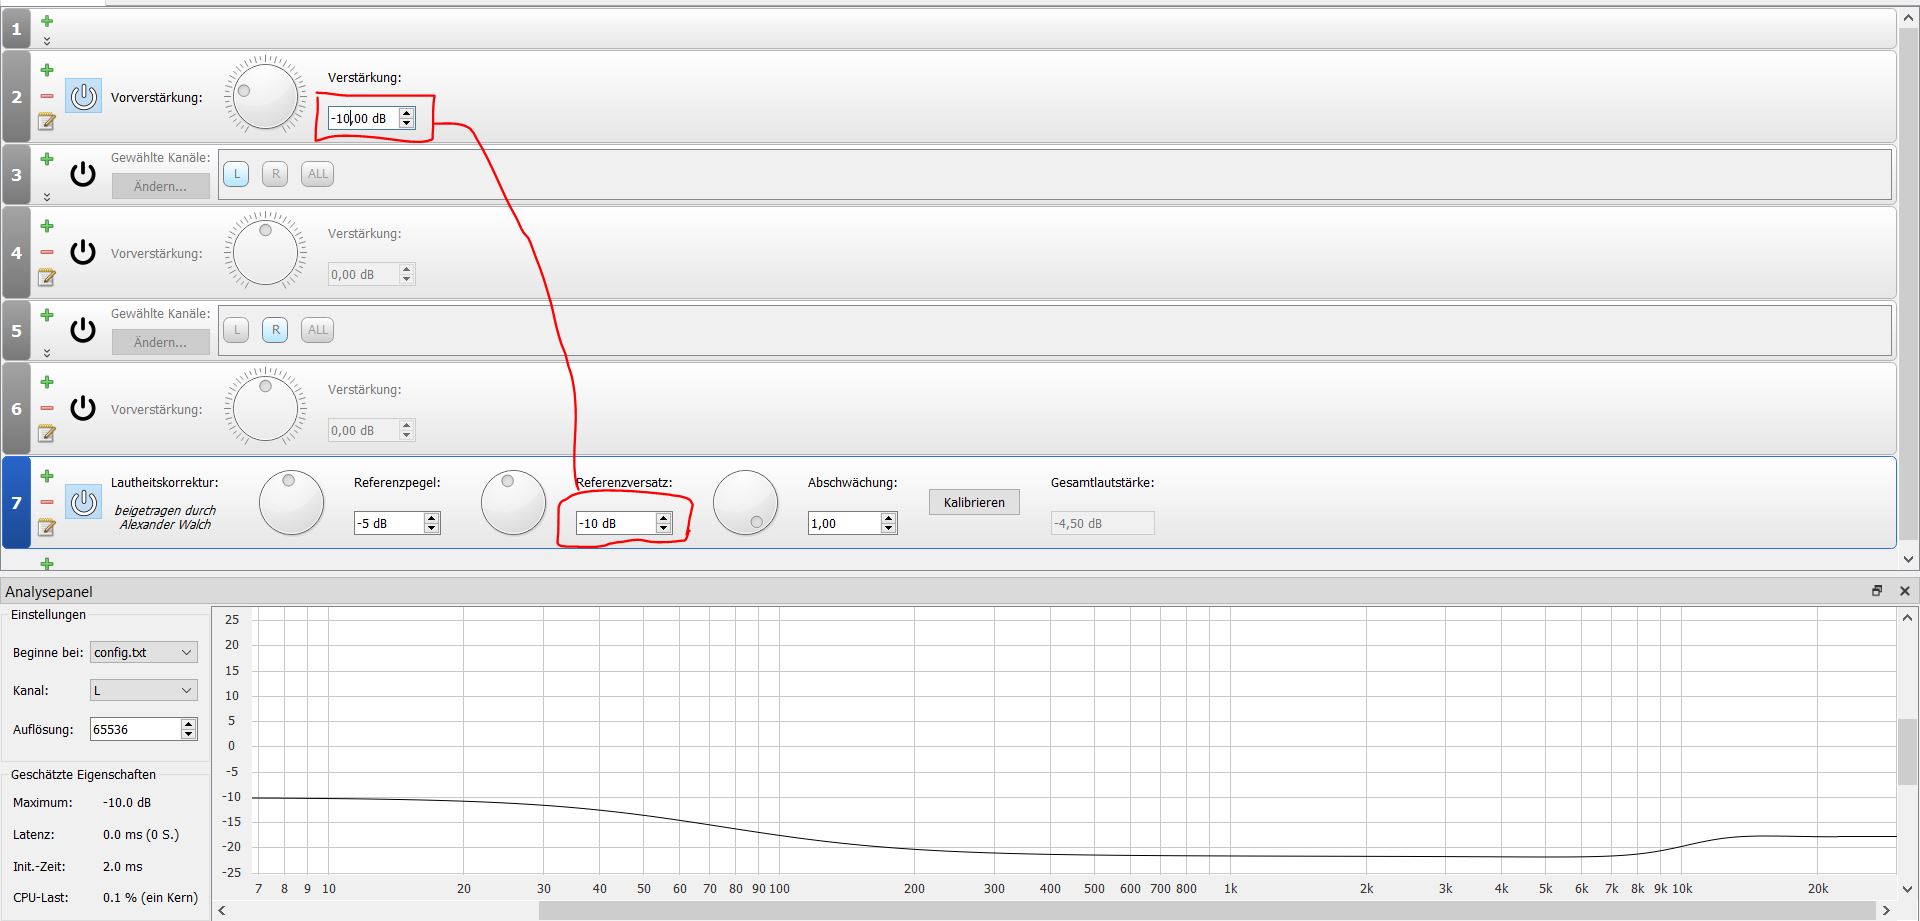Decrease Referenzversatz with down arrow
Screen dimensions: 1920x921
(x=663, y=528)
